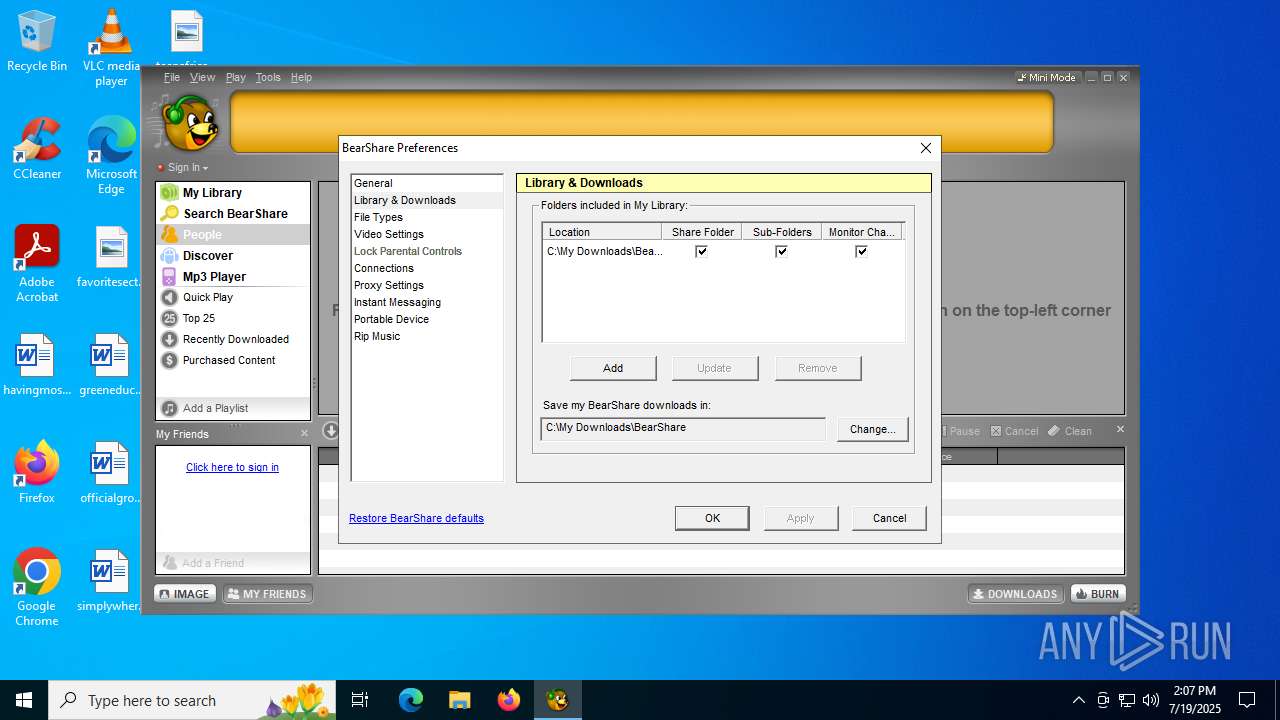Open the Play menu
The image size is (1280, 720).
[236, 77]
